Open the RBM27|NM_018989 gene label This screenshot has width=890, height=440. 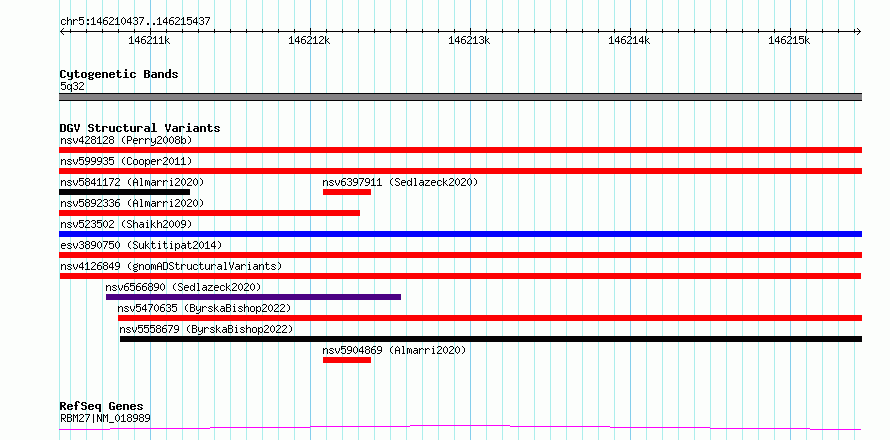(x=105, y=419)
